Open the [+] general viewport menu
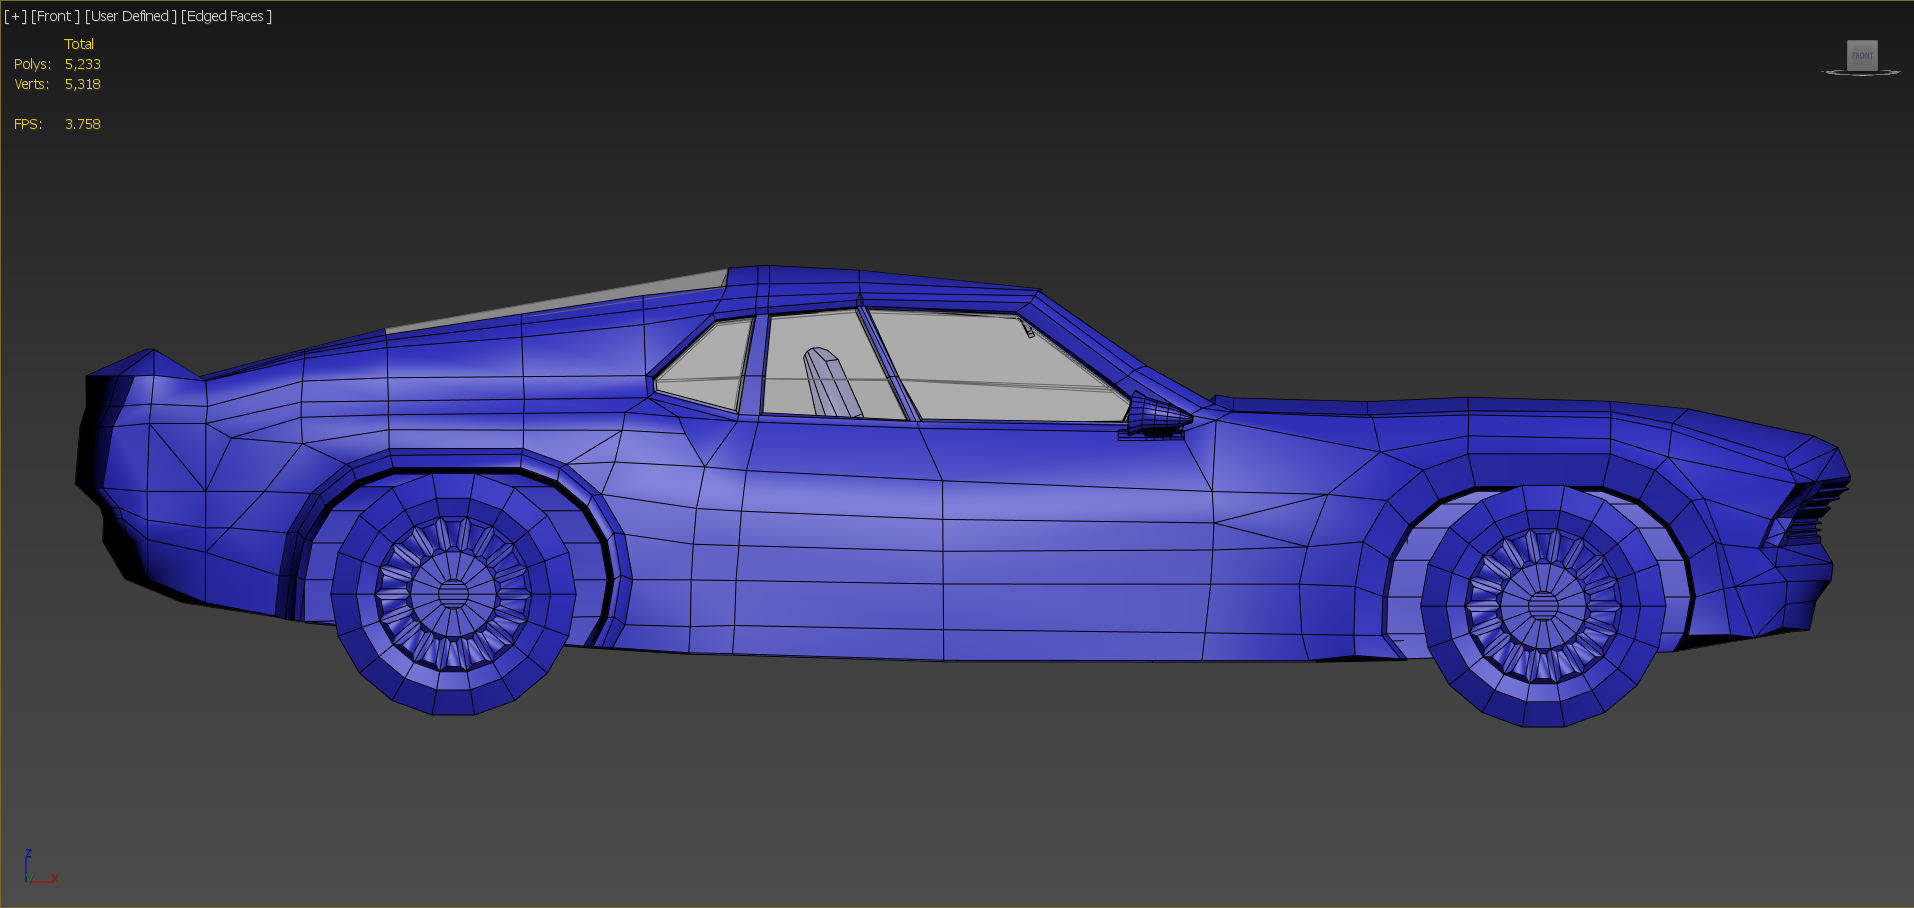Screen dimensions: 1914x908 (15, 16)
